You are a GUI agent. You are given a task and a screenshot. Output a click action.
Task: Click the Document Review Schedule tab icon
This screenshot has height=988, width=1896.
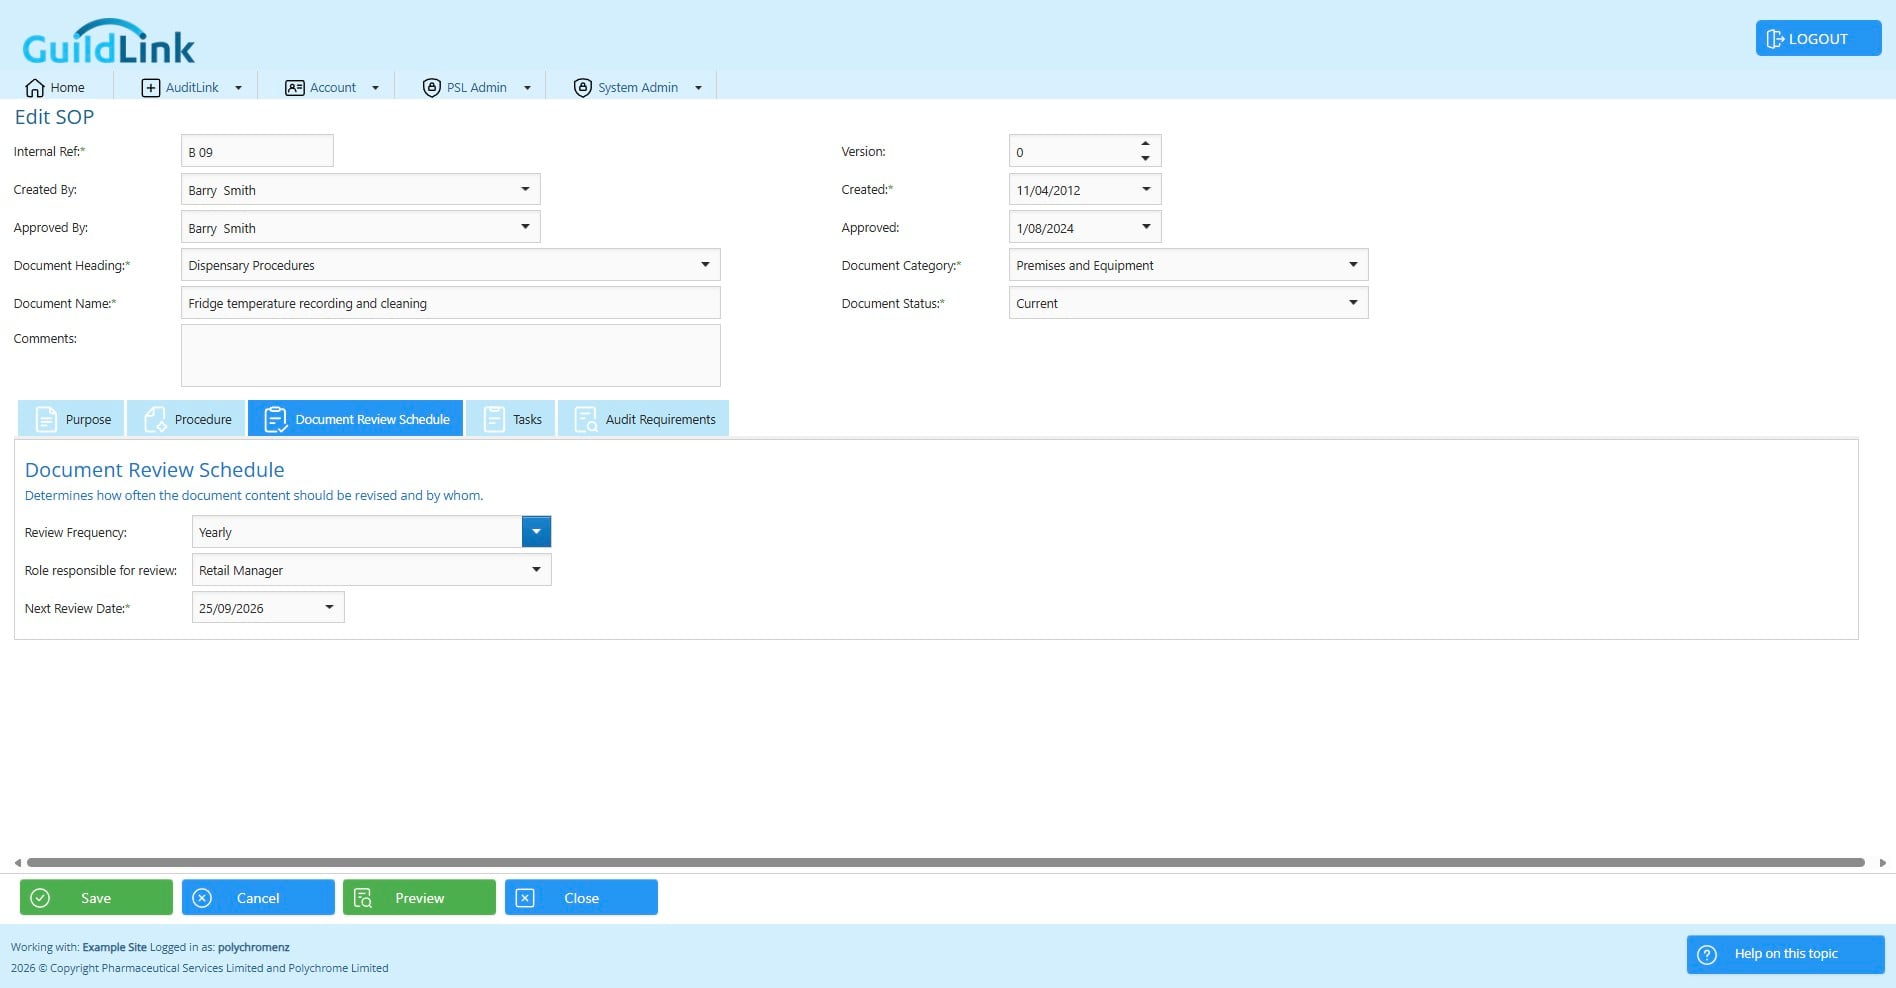(x=275, y=419)
